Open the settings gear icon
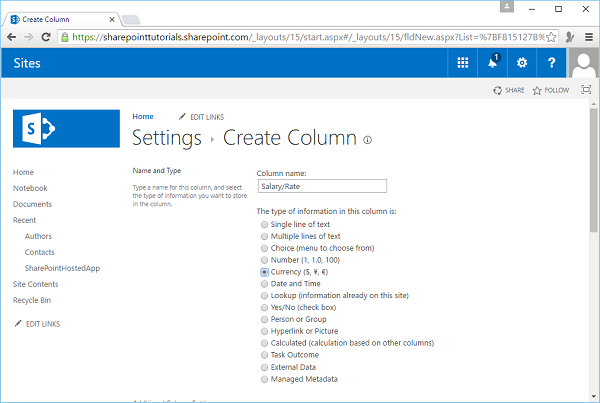The width and height of the screenshot is (600, 403). pyautogui.click(x=521, y=63)
